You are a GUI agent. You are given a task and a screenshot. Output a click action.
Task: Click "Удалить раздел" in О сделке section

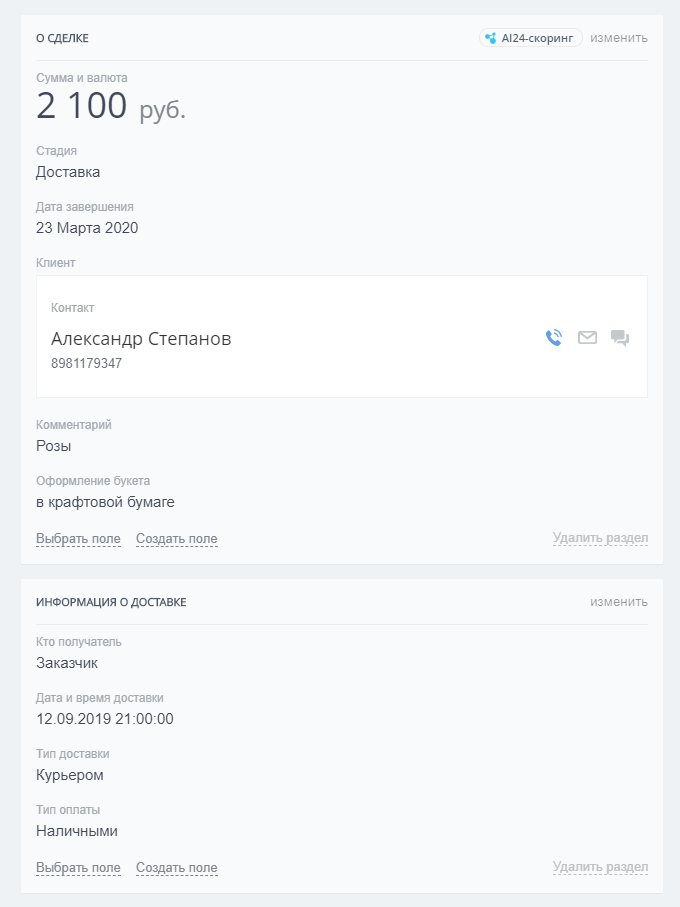(600, 538)
